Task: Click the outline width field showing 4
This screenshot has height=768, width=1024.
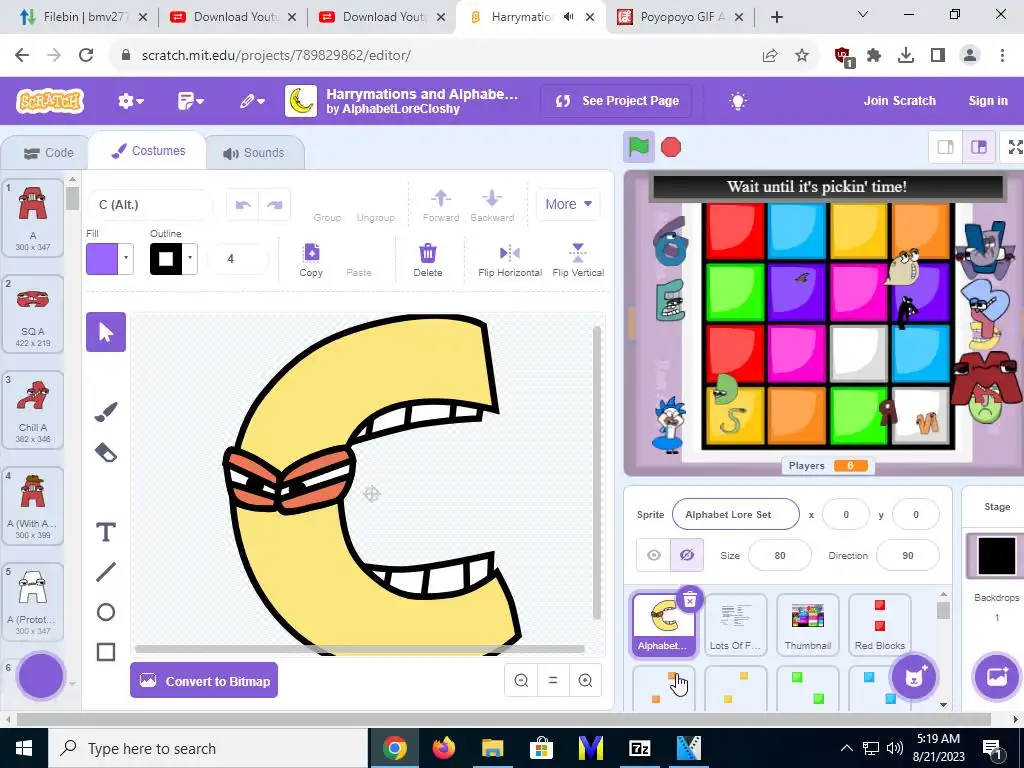Action: pyautogui.click(x=238, y=259)
